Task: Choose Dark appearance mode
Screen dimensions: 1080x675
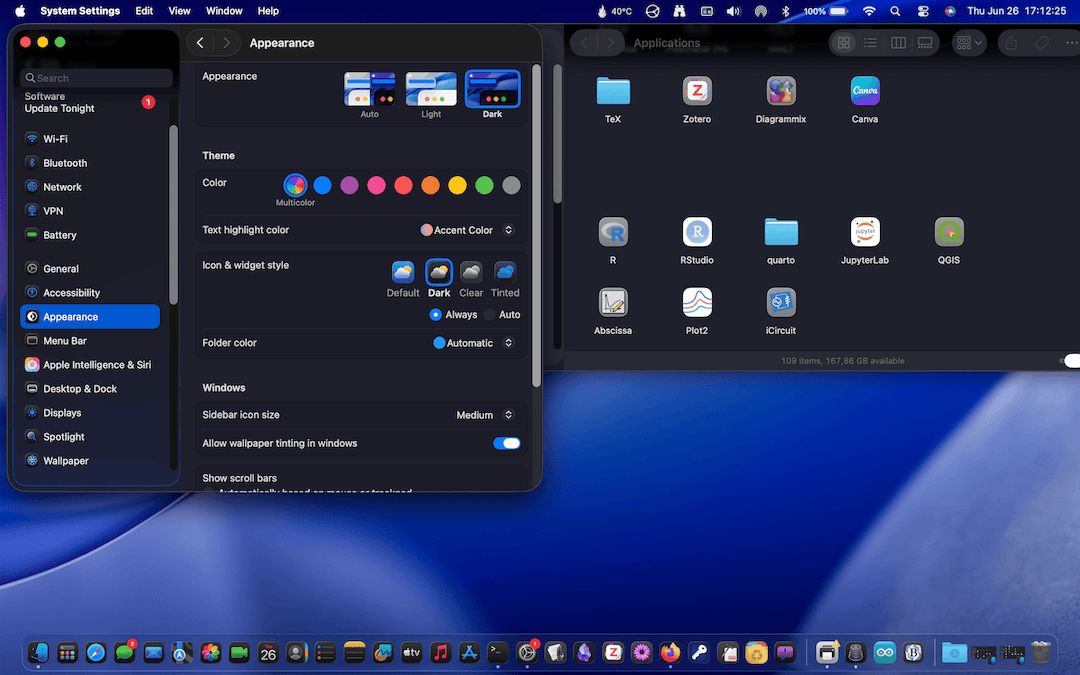Action: (x=492, y=89)
